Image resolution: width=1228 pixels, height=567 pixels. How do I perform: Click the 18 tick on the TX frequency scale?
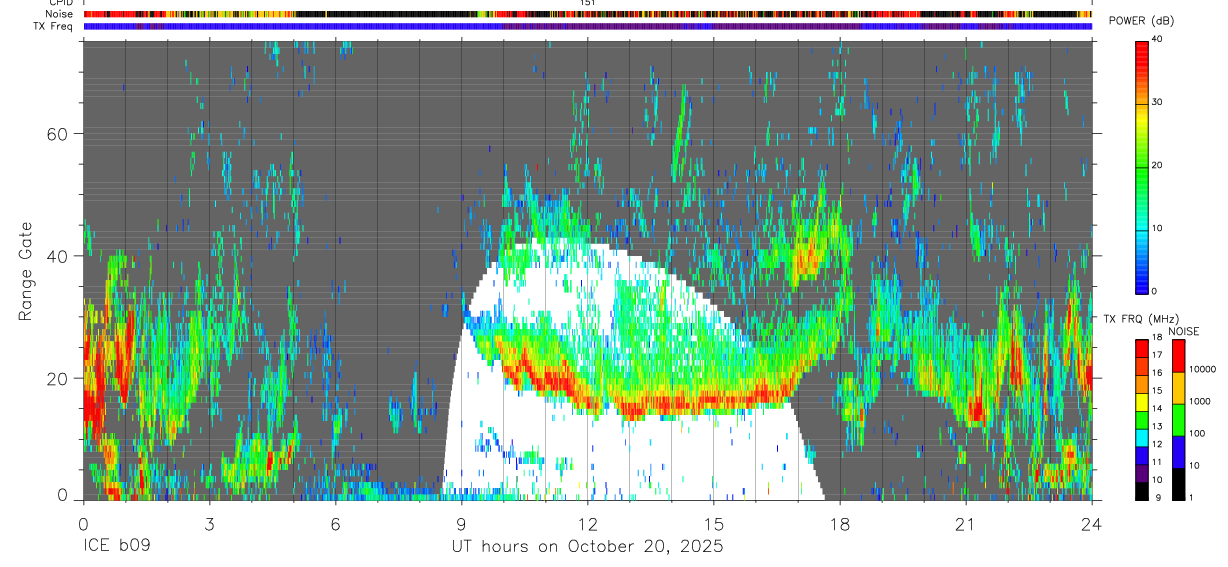point(1156,338)
